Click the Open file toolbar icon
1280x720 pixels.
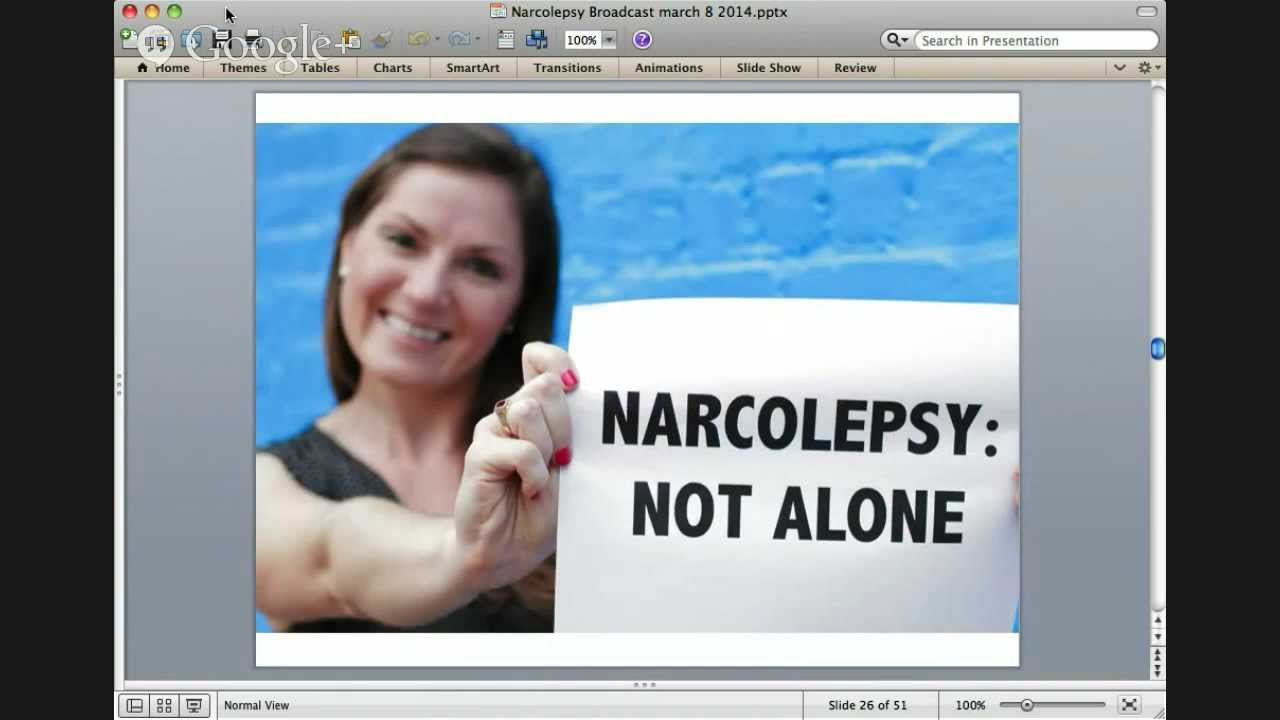190,40
